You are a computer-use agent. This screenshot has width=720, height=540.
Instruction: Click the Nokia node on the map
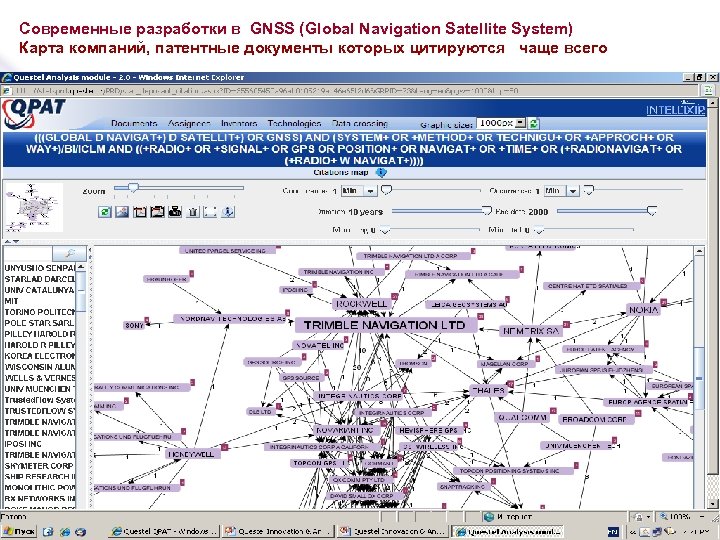click(643, 310)
